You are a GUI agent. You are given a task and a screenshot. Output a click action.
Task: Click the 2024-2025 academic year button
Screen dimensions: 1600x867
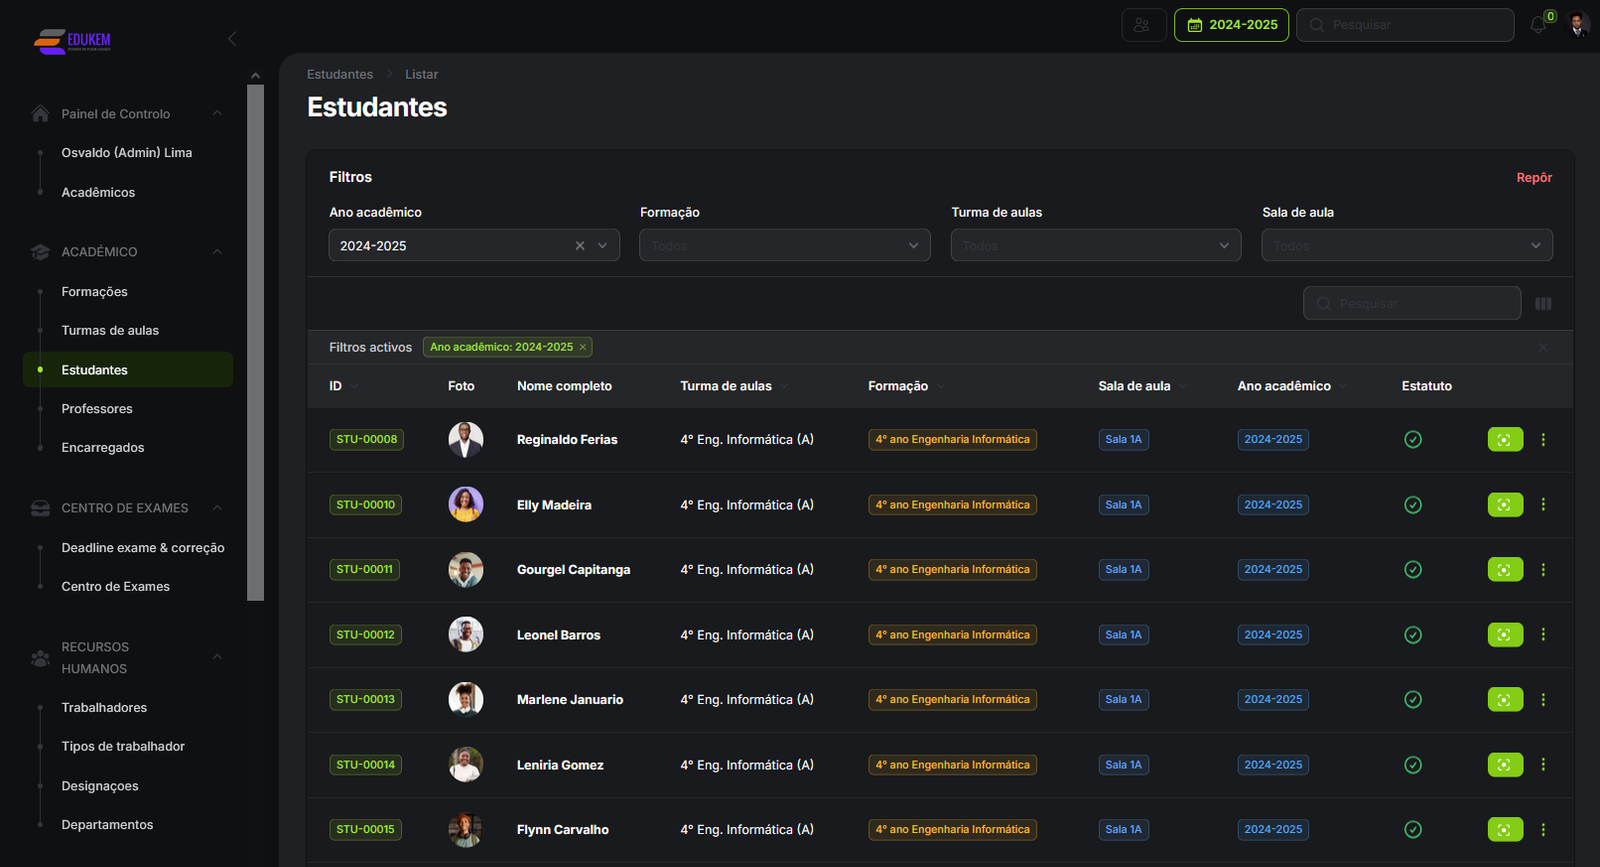[x=1231, y=25]
